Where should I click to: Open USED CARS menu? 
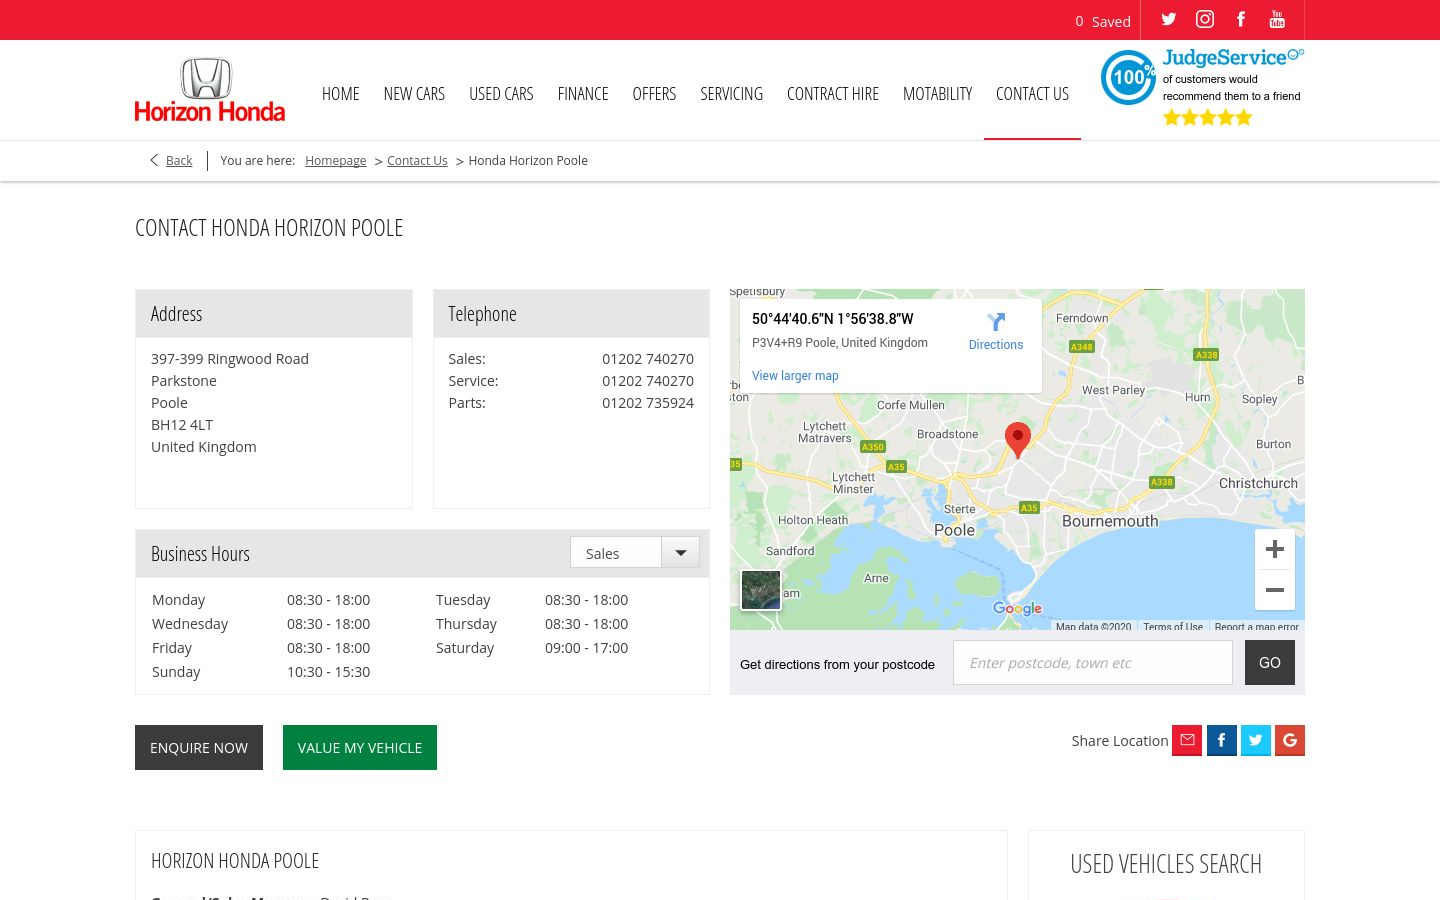point(501,93)
